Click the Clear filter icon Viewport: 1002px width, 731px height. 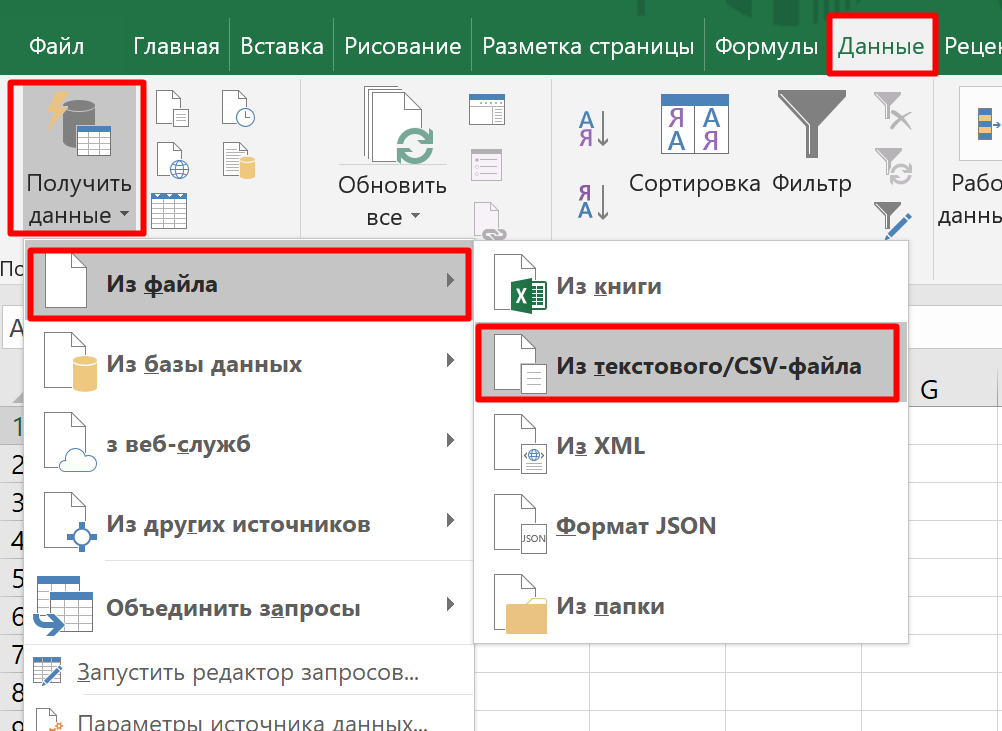point(892,110)
